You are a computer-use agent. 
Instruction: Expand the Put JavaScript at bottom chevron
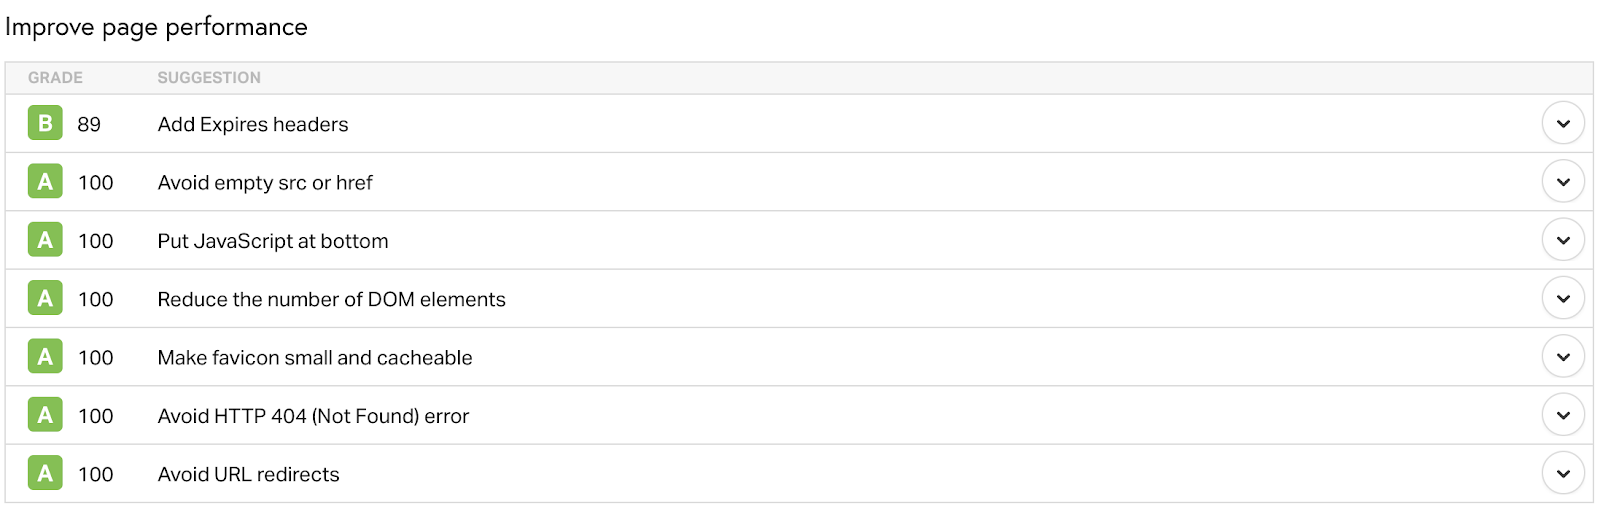[1563, 240]
